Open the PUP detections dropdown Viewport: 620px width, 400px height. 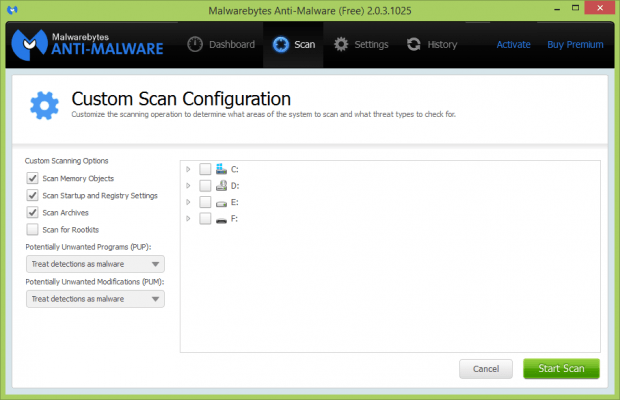95,264
